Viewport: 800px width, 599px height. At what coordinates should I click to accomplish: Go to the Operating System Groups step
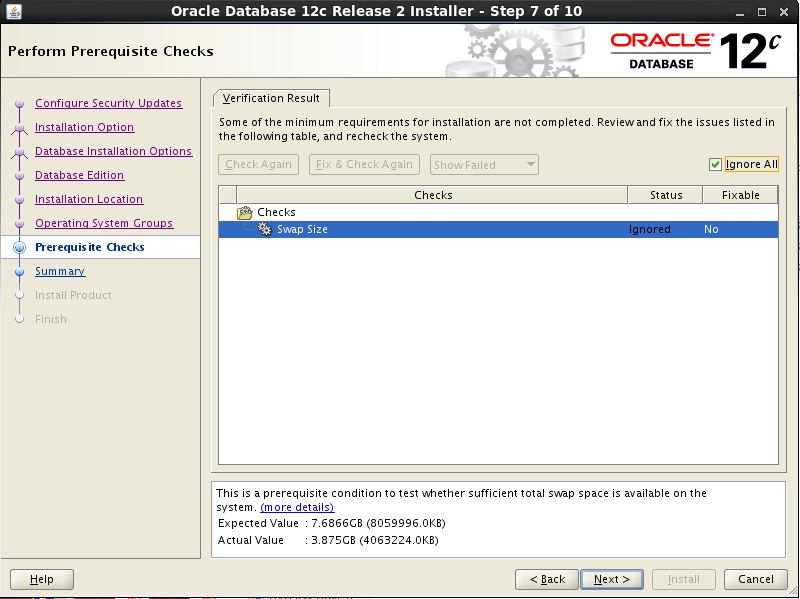coord(104,223)
